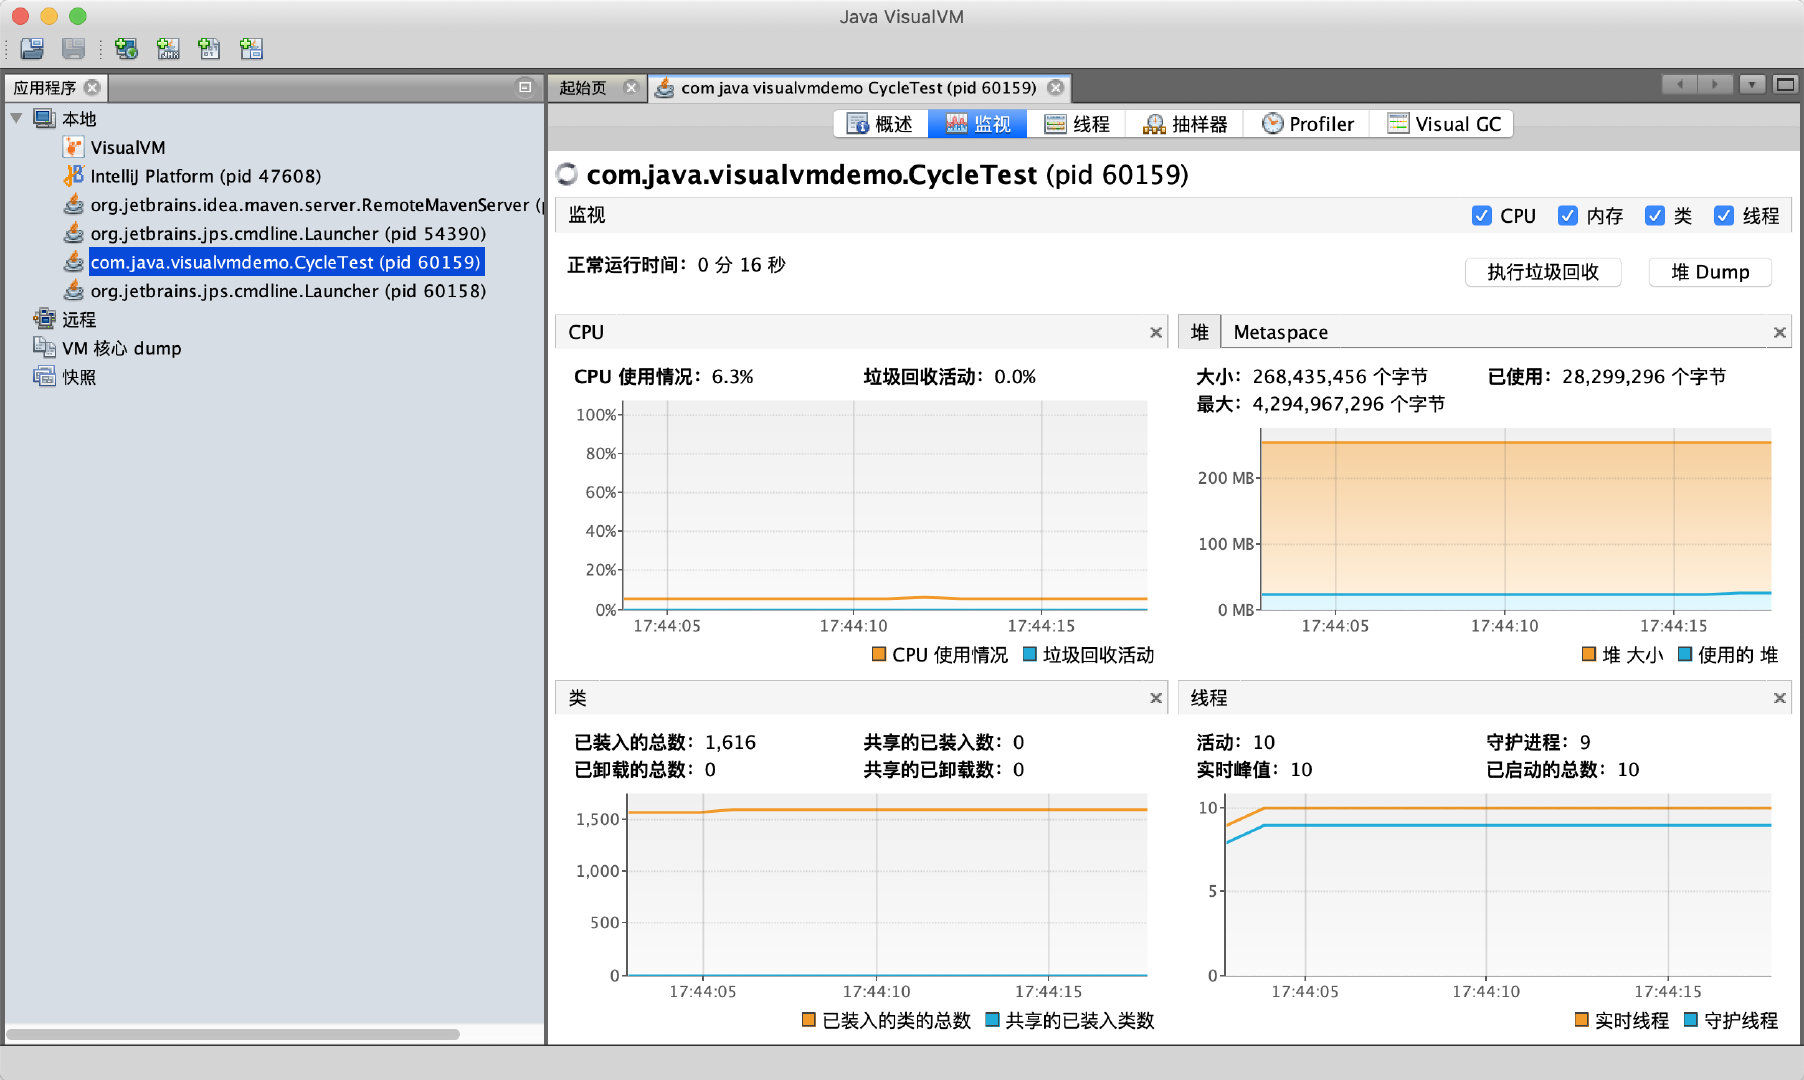Click the 执行垃圾回收 button
Image resolution: width=1804 pixels, height=1080 pixels.
coord(1543,272)
